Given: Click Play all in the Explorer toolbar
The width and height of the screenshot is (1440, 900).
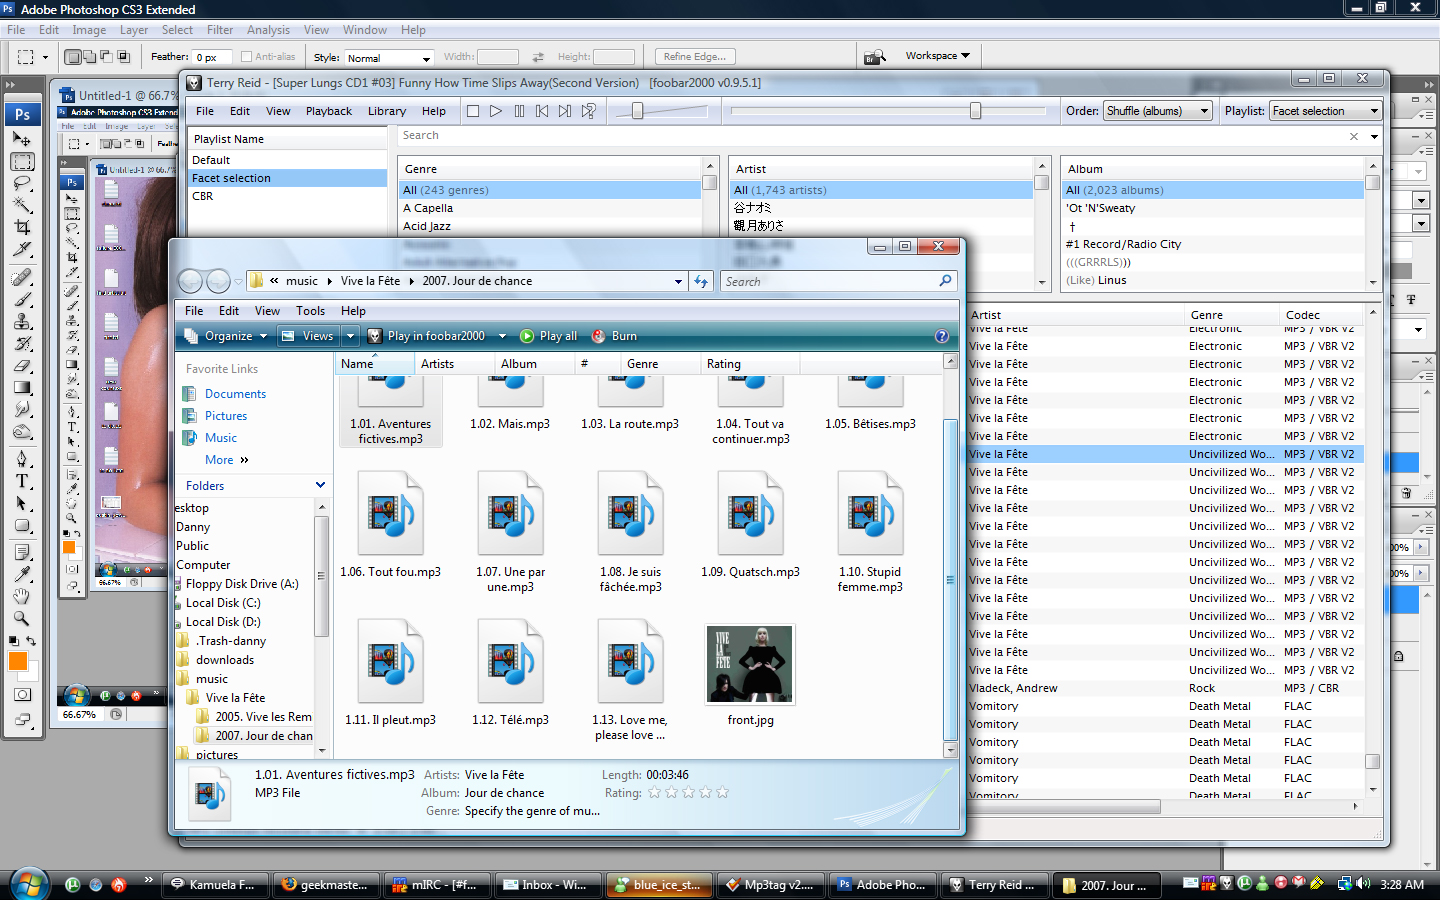Looking at the screenshot, I should pyautogui.click(x=549, y=336).
